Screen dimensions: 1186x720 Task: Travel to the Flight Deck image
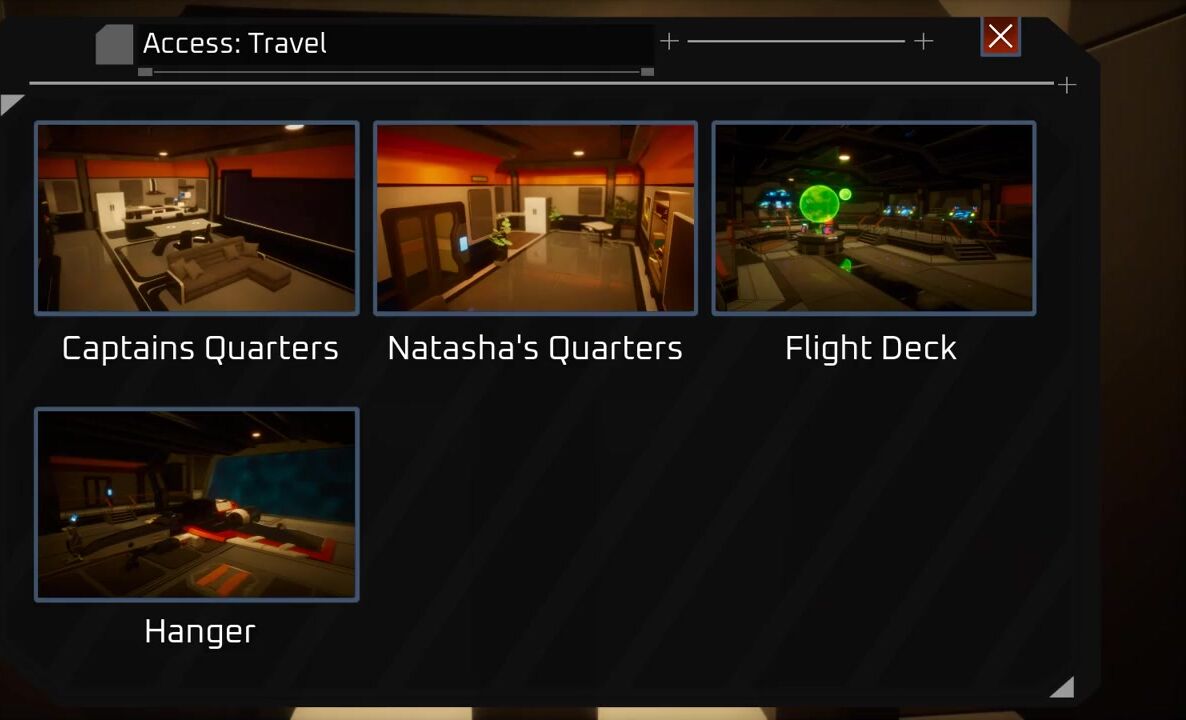coord(874,218)
